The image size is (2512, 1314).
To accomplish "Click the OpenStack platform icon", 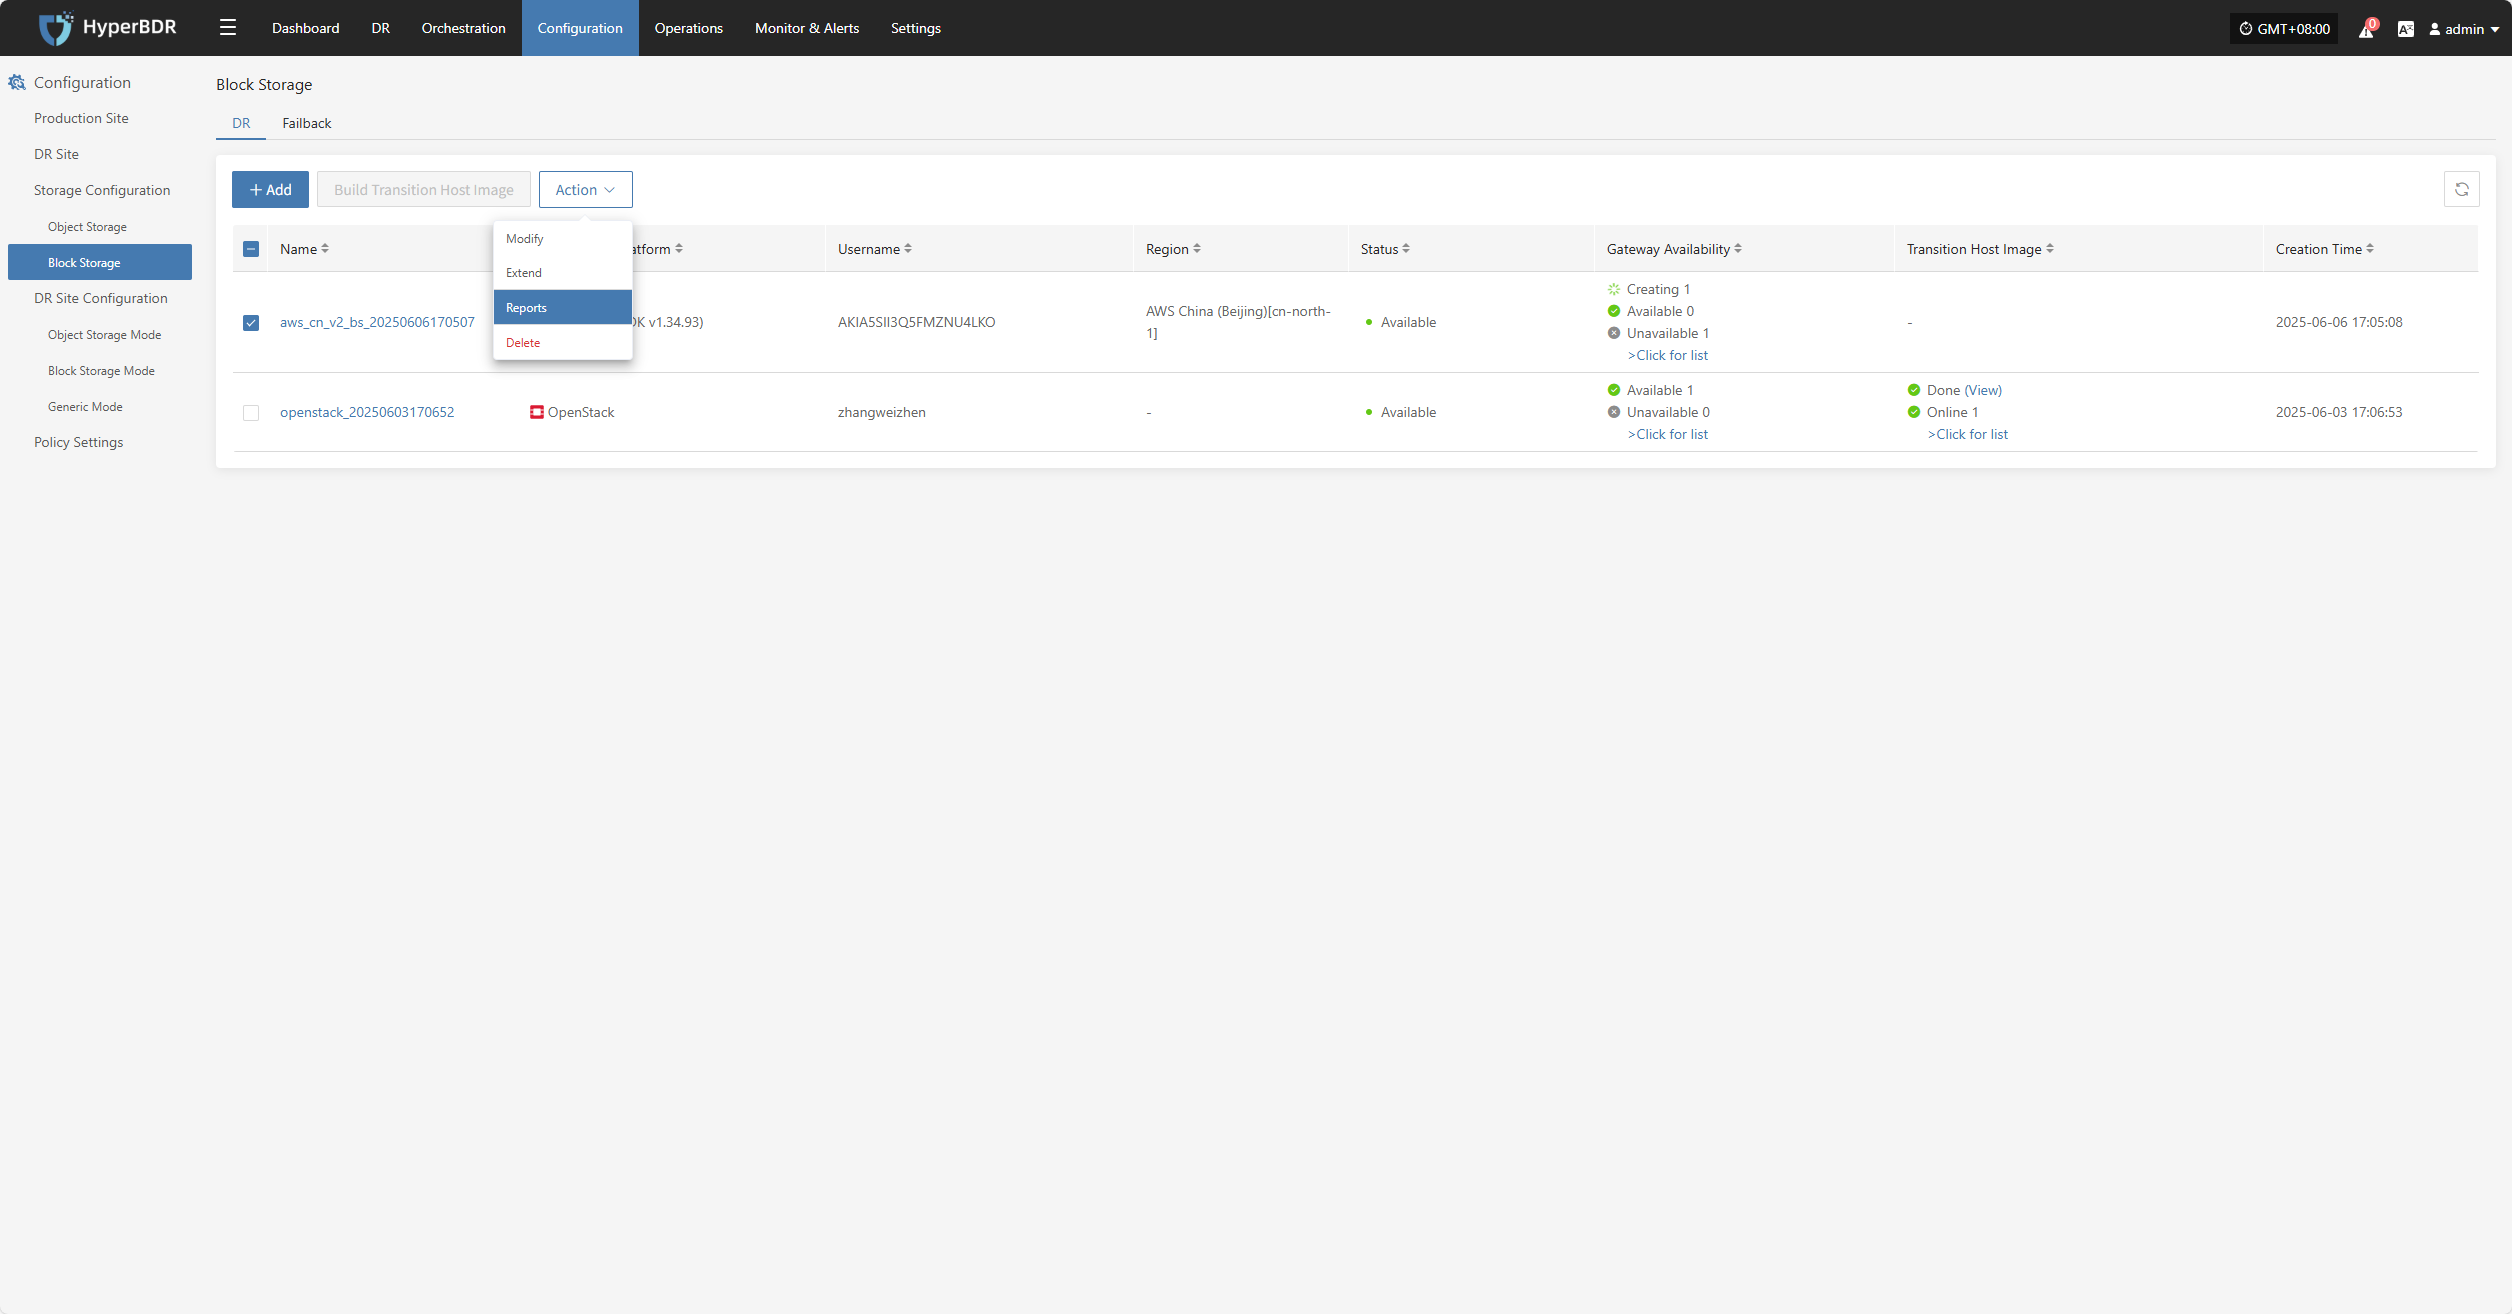I will click(x=537, y=412).
